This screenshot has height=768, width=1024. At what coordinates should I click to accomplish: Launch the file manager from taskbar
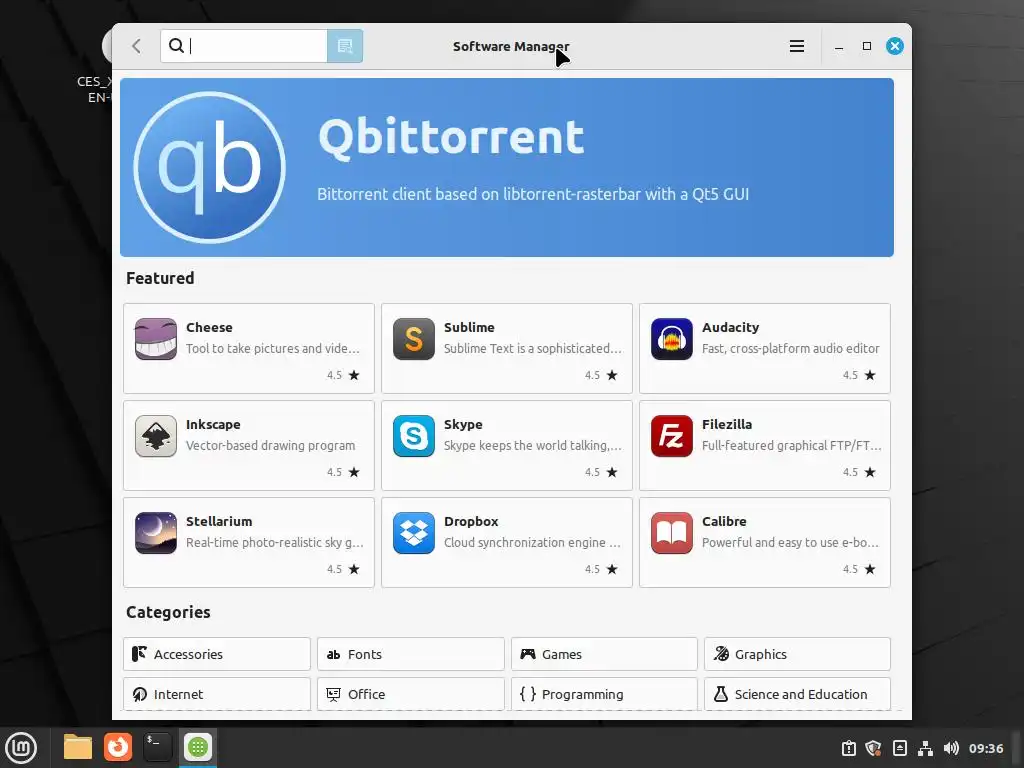coord(78,747)
